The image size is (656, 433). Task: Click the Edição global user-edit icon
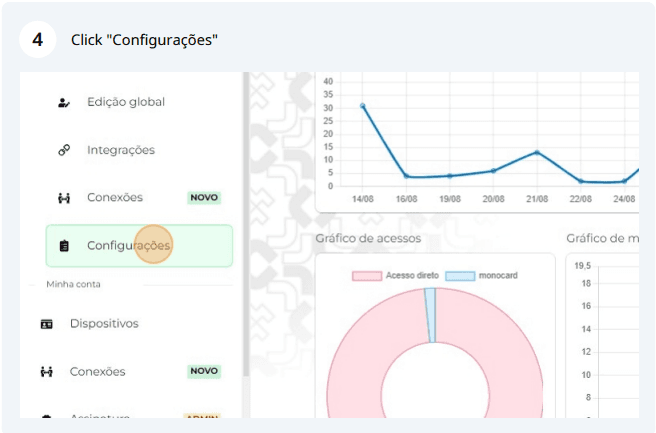point(64,102)
